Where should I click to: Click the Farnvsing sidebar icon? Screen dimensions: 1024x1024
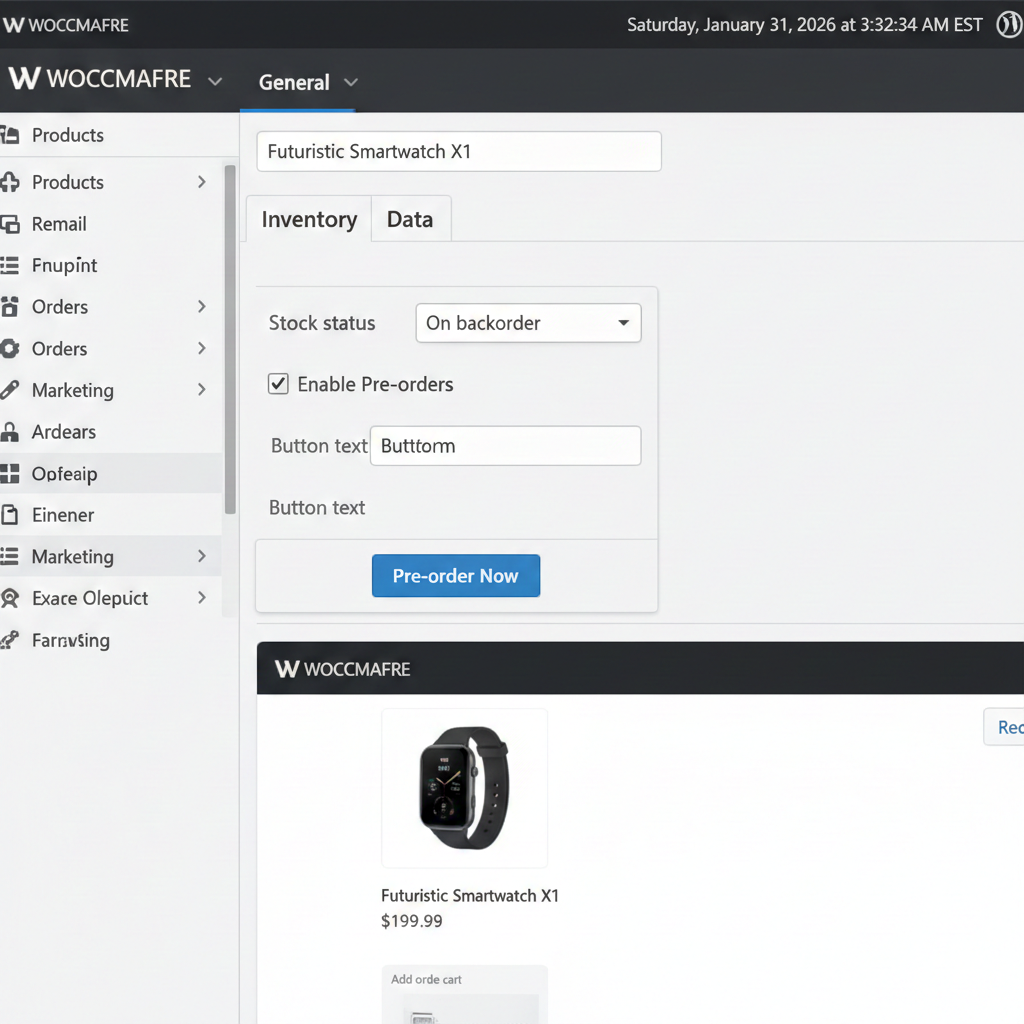tap(10, 640)
